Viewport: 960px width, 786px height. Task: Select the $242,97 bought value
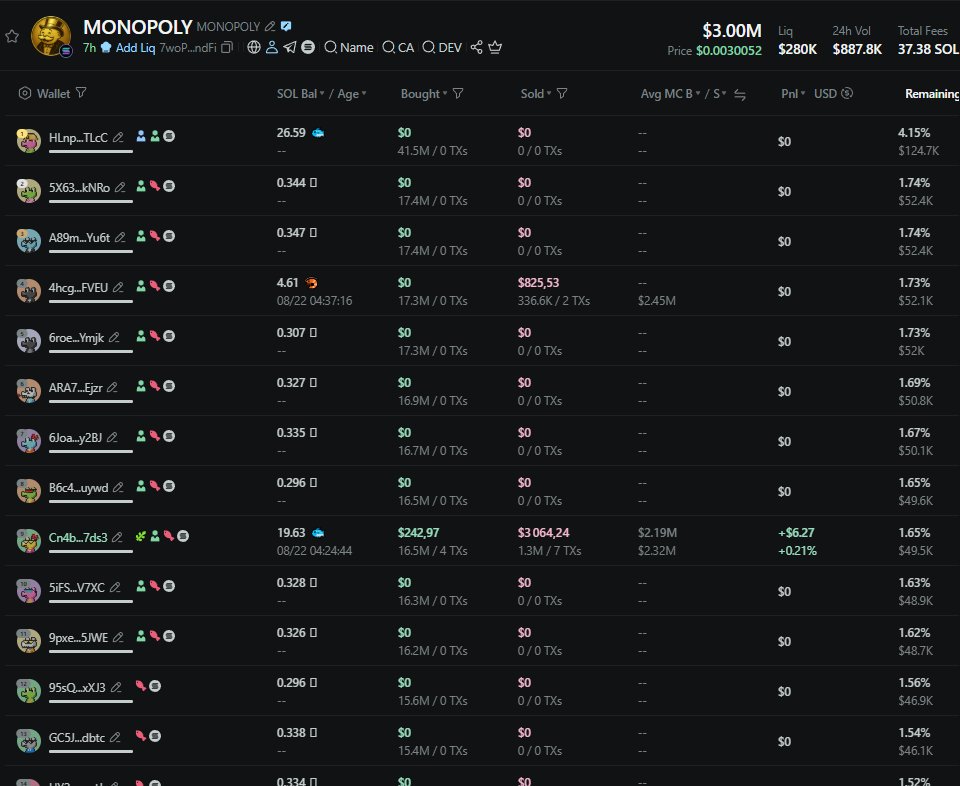point(418,533)
